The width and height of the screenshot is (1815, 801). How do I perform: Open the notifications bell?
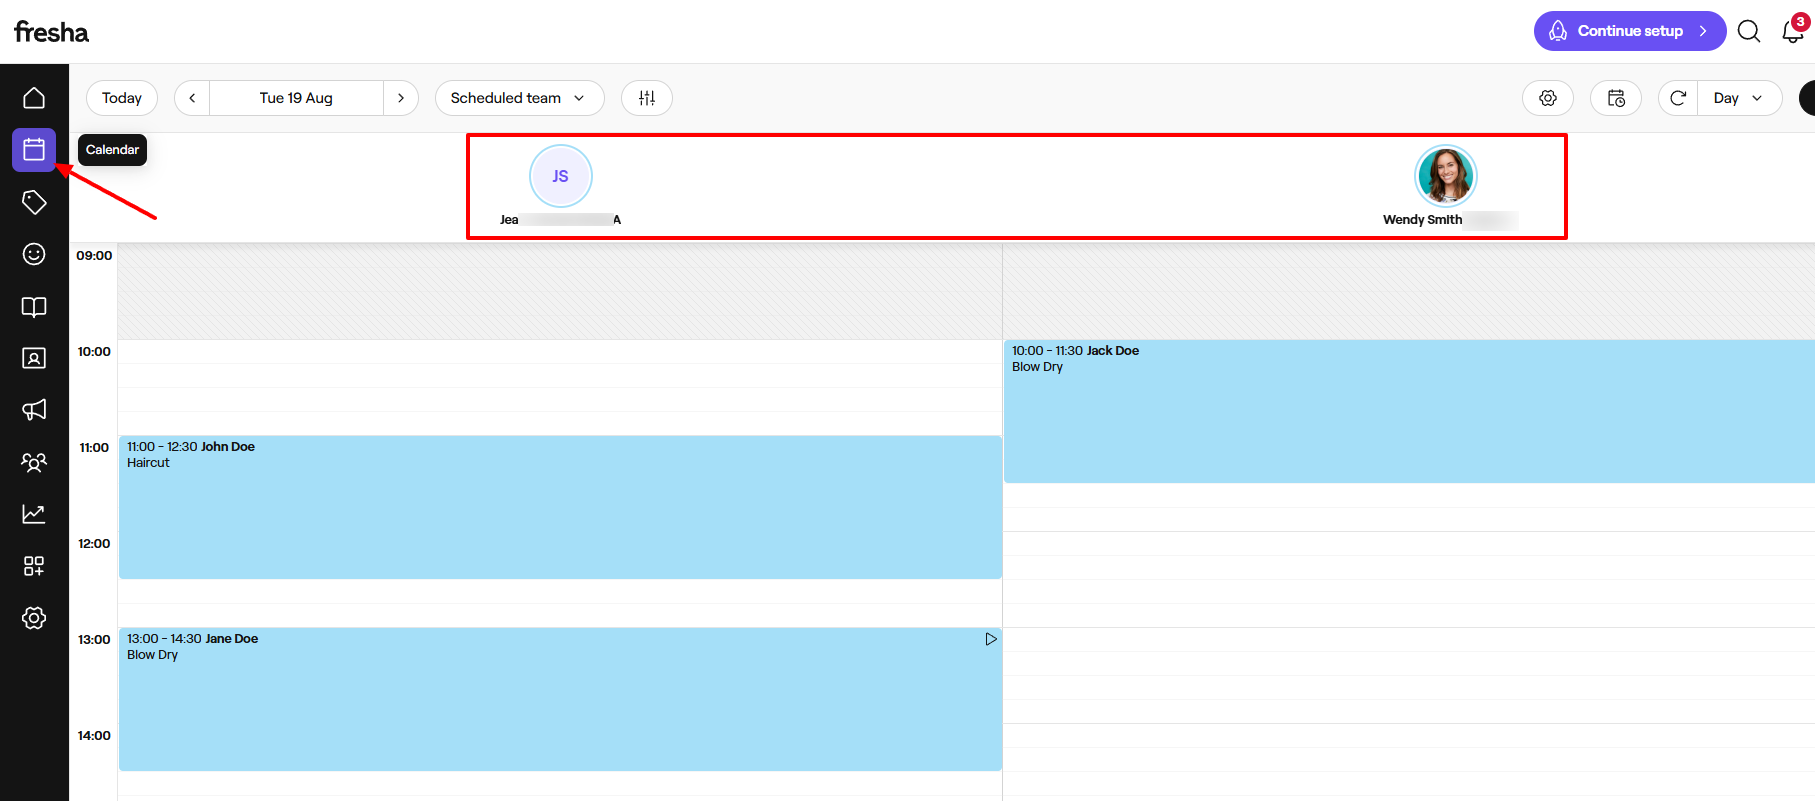pyautogui.click(x=1793, y=32)
